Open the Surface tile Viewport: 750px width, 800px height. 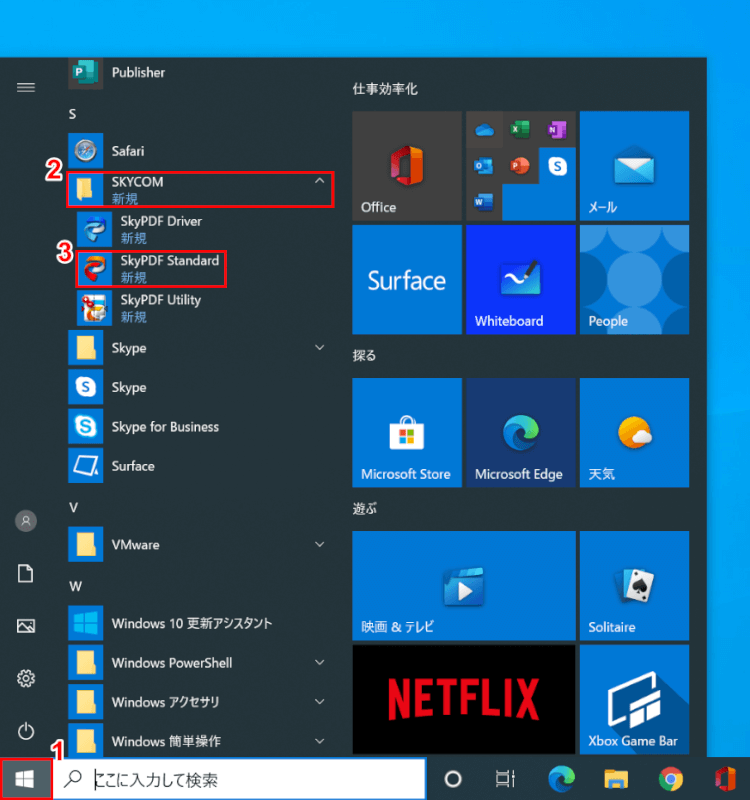(x=407, y=280)
